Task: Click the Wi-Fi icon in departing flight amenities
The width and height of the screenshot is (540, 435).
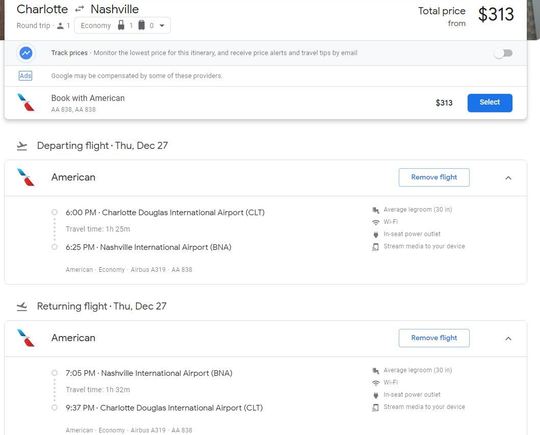Action: pyautogui.click(x=376, y=222)
